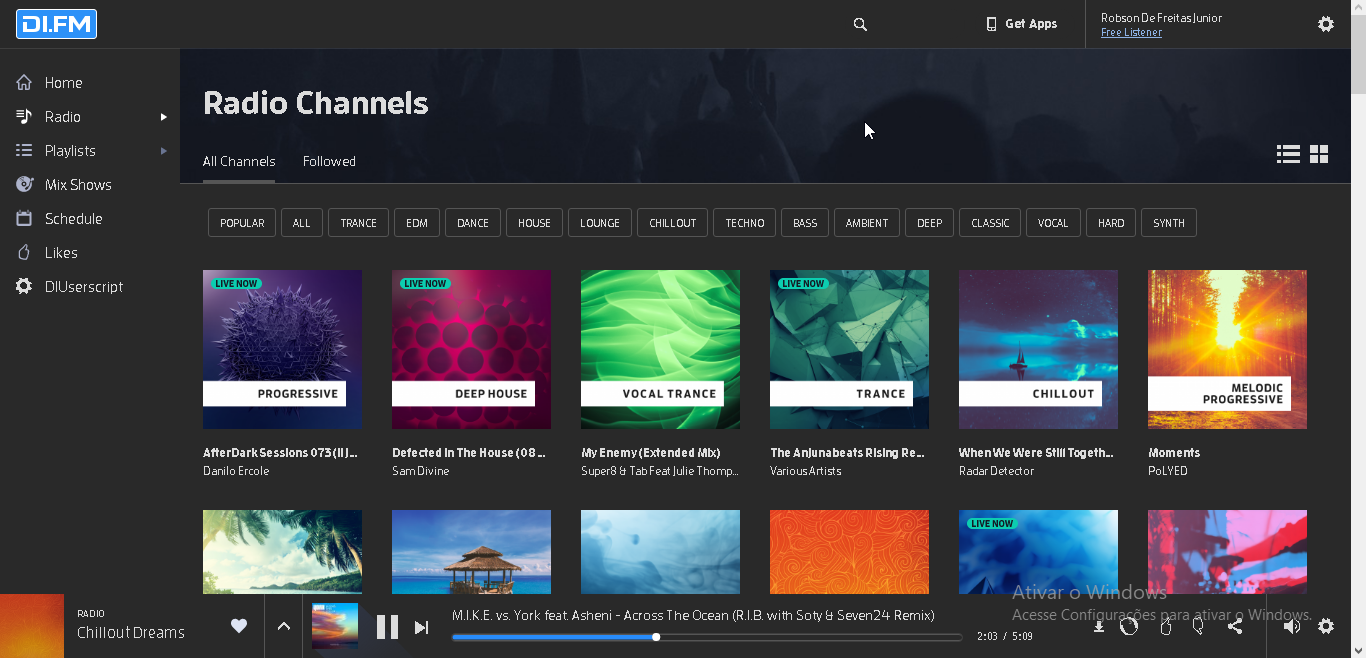Skip to next track
Viewport: 1366px width, 658px height.
(421, 627)
